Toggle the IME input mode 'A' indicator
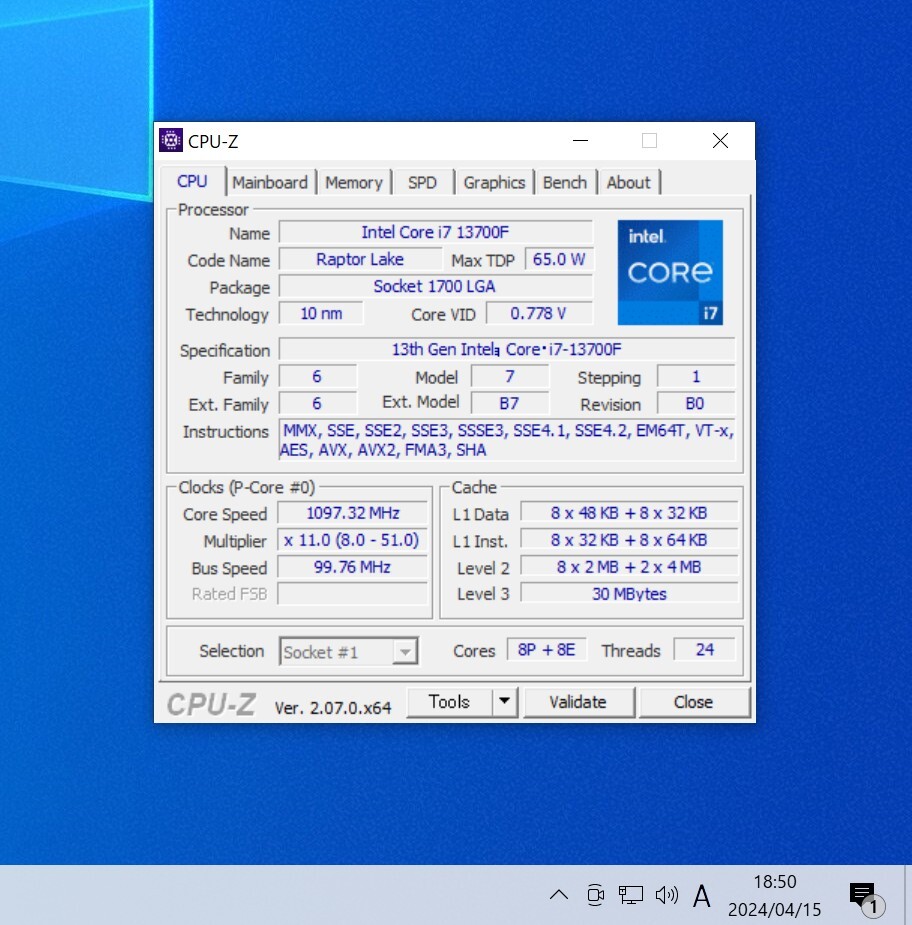Screen dimensions: 912x925 (x=701, y=896)
